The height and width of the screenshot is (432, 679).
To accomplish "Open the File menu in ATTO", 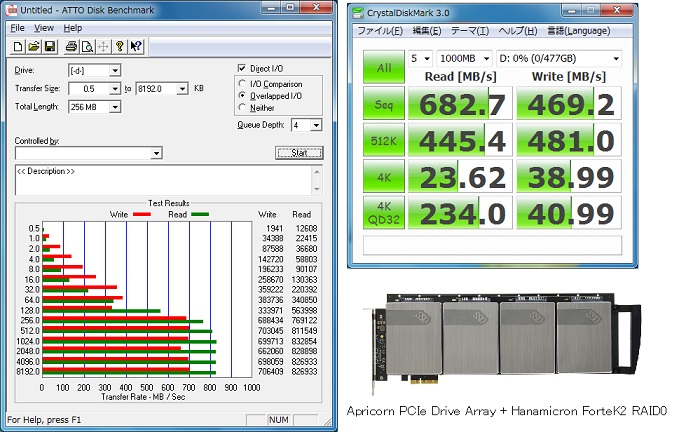I will tap(17, 28).
